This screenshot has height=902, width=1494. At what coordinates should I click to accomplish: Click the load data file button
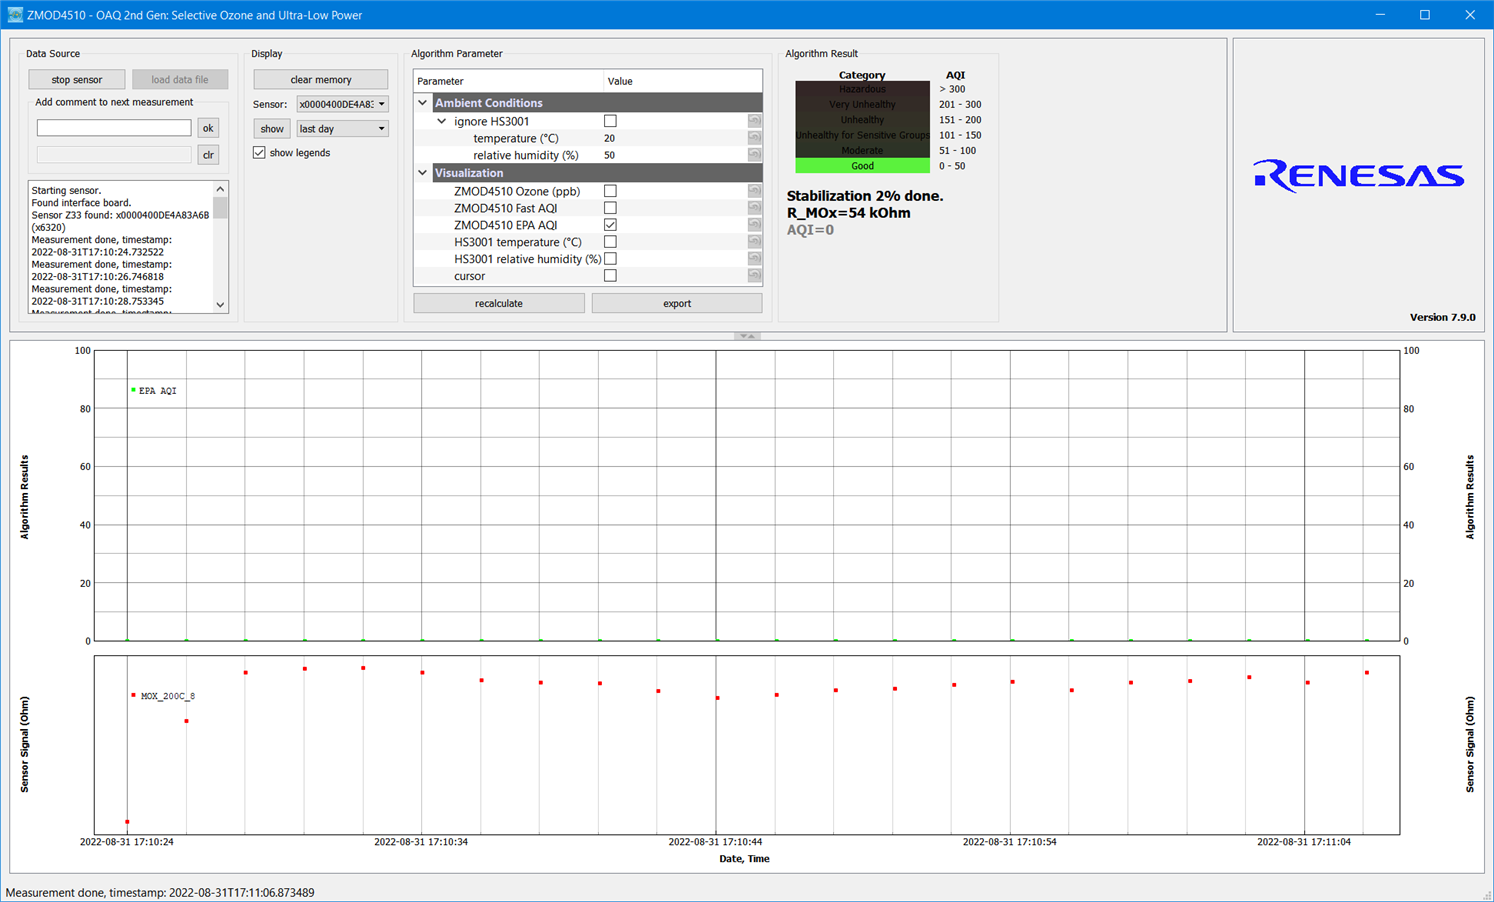180,79
